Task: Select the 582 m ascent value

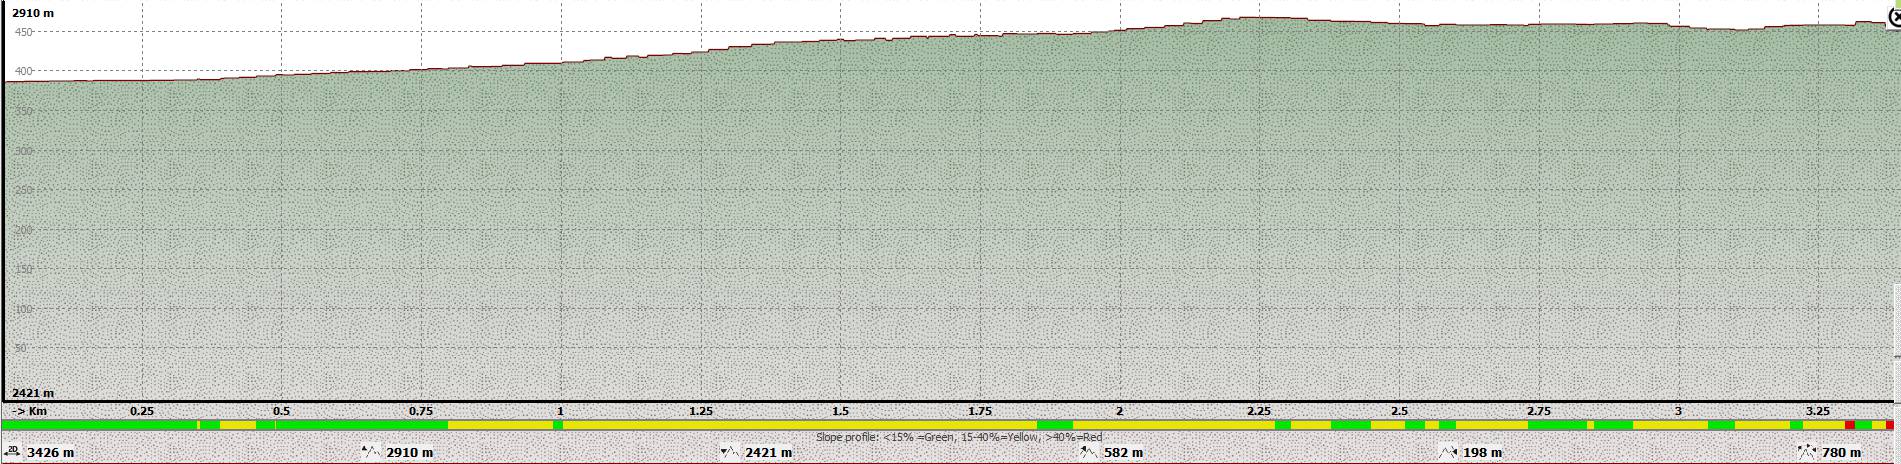Action: point(1124,453)
